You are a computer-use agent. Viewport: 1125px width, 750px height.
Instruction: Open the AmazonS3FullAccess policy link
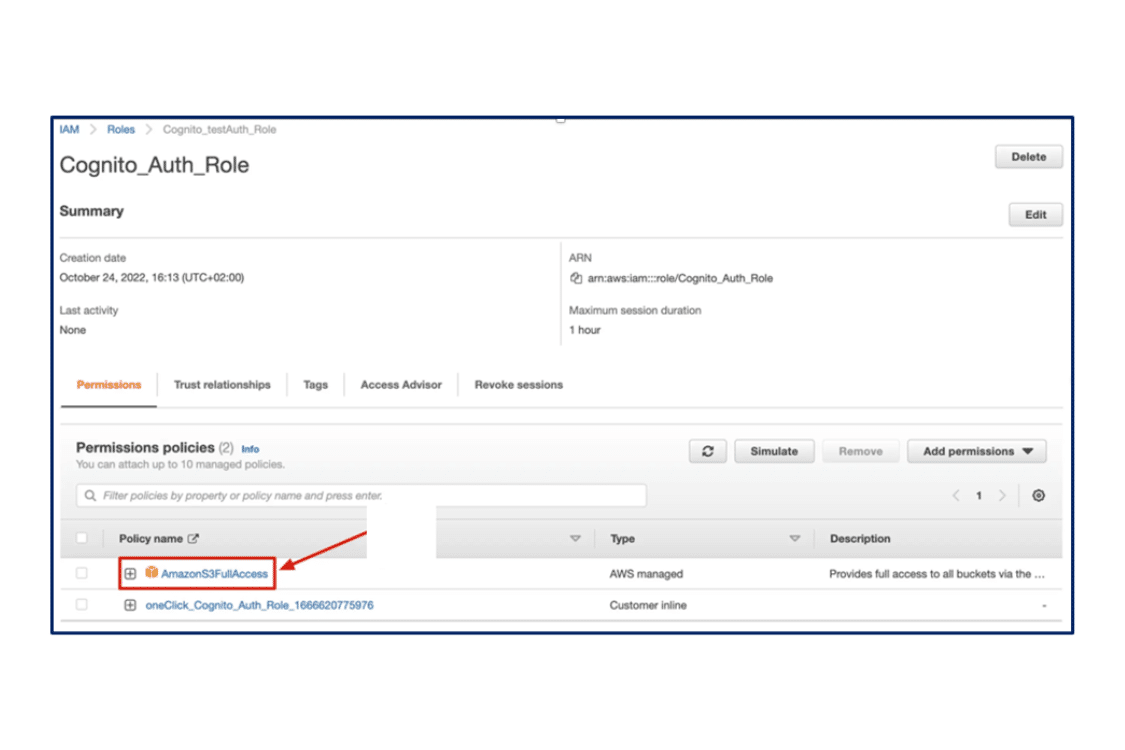pyautogui.click(x=215, y=573)
